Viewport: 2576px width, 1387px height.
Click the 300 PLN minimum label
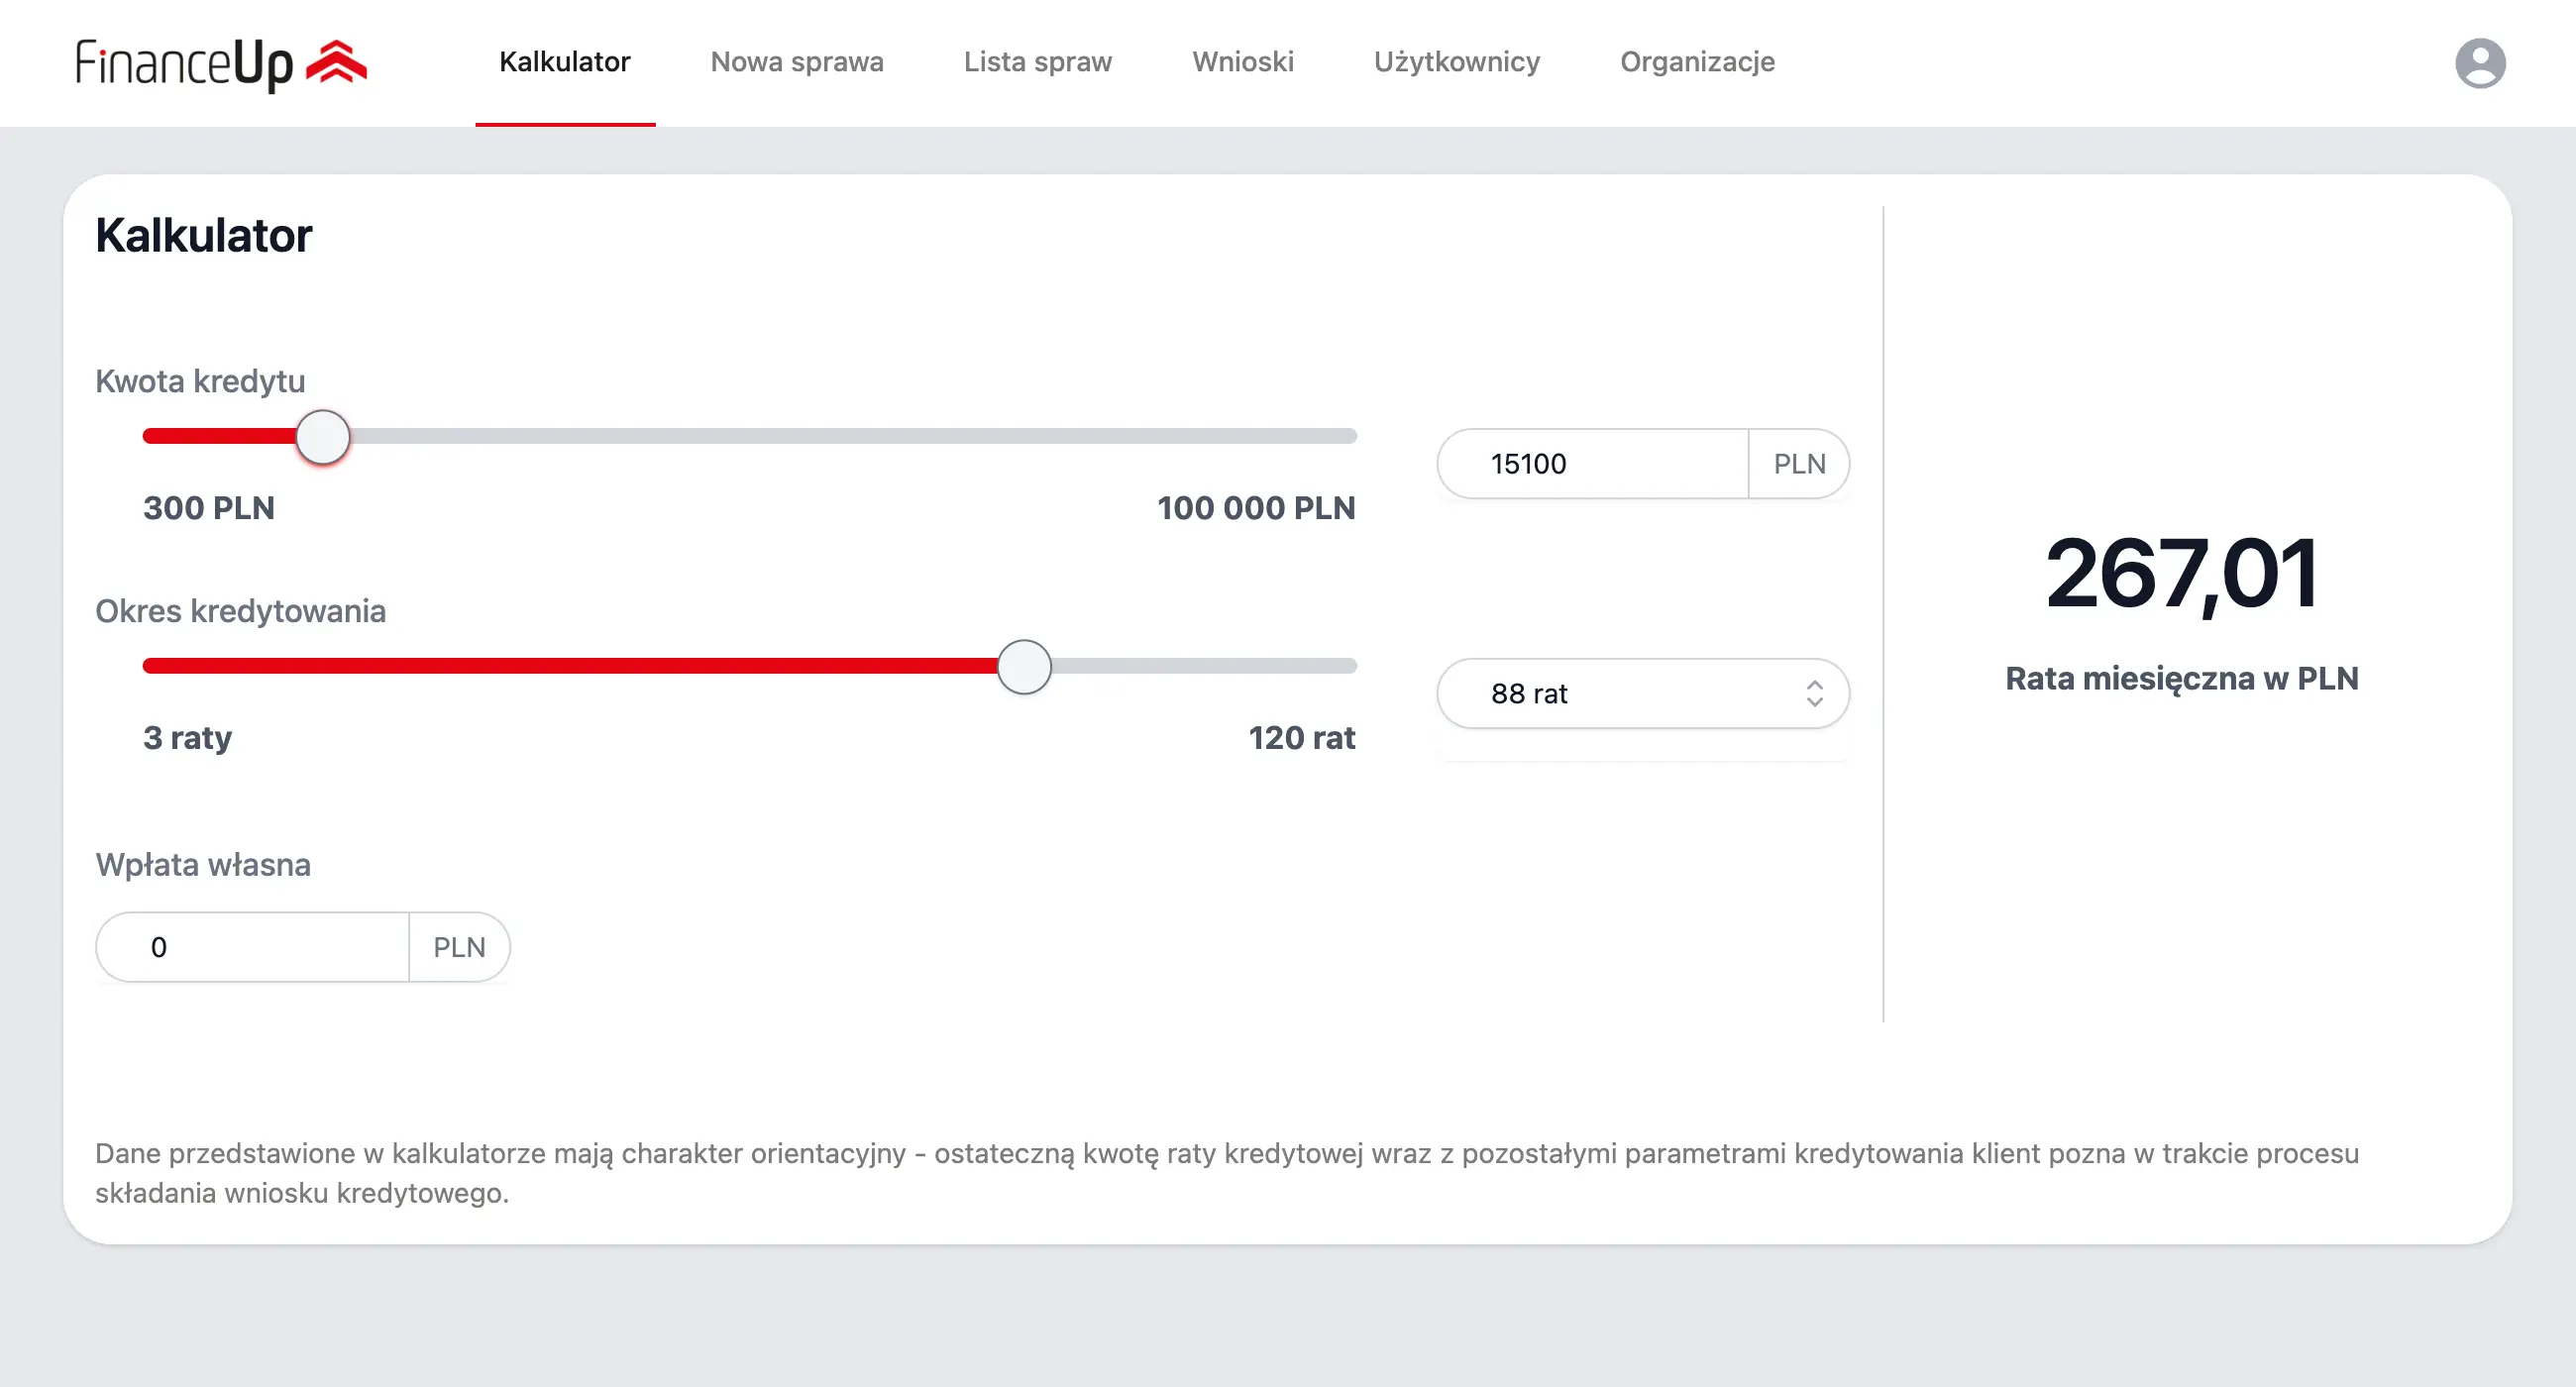[209, 508]
